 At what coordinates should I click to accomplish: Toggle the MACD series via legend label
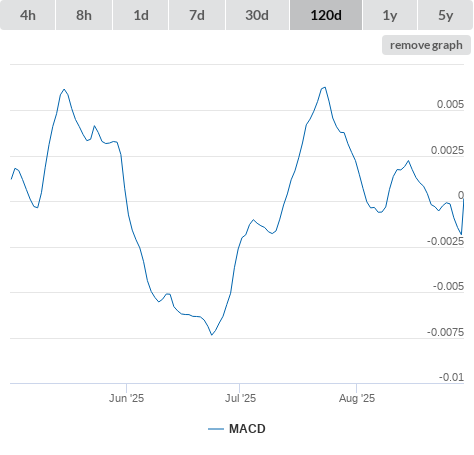(247, 429)
